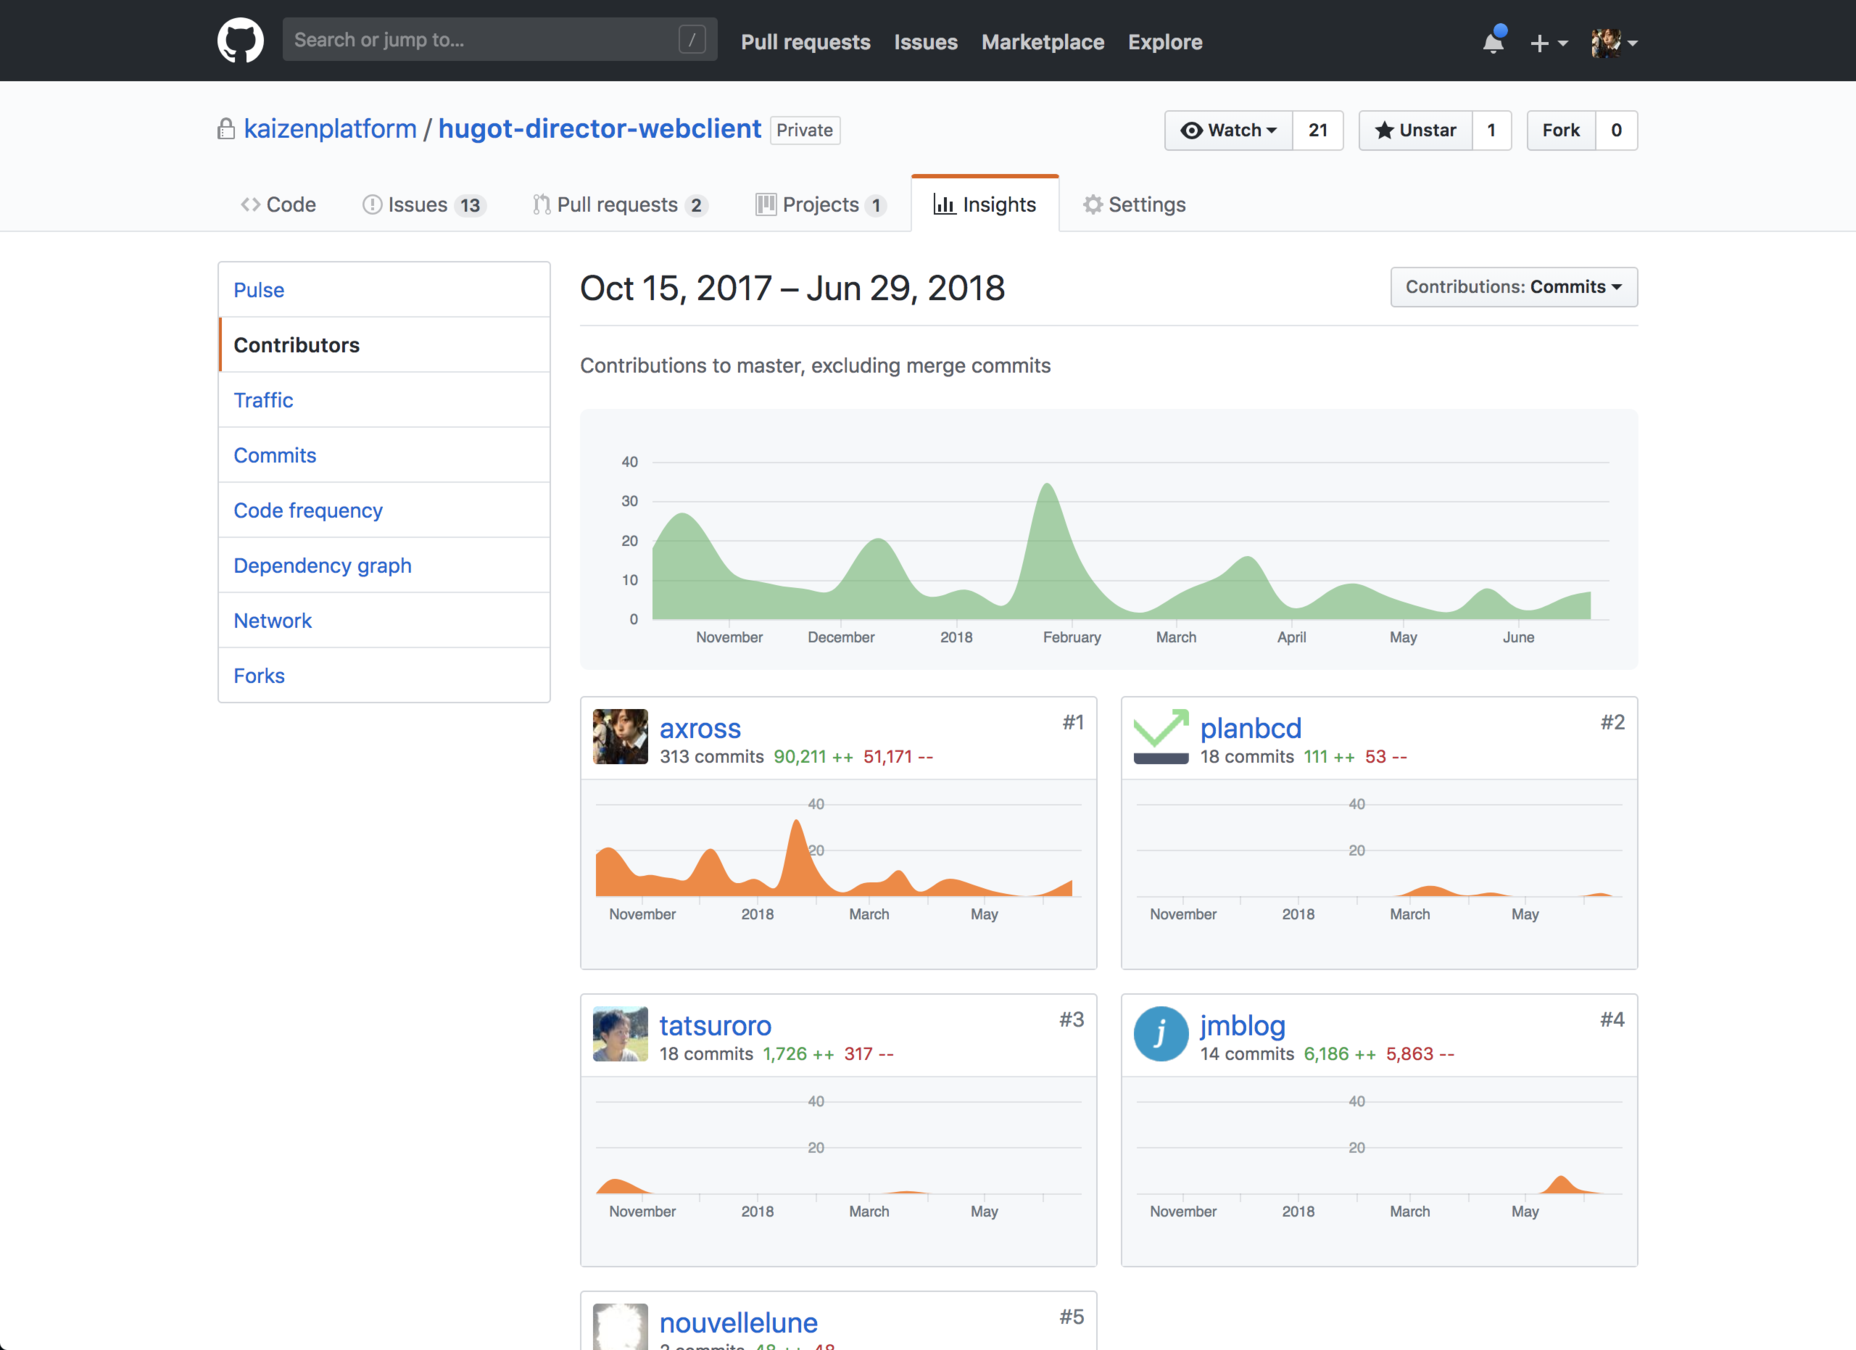This screenshot has width=1856, height=1350.
Task: Click the Settings gear icon
Action: (x=1093, y=204)
